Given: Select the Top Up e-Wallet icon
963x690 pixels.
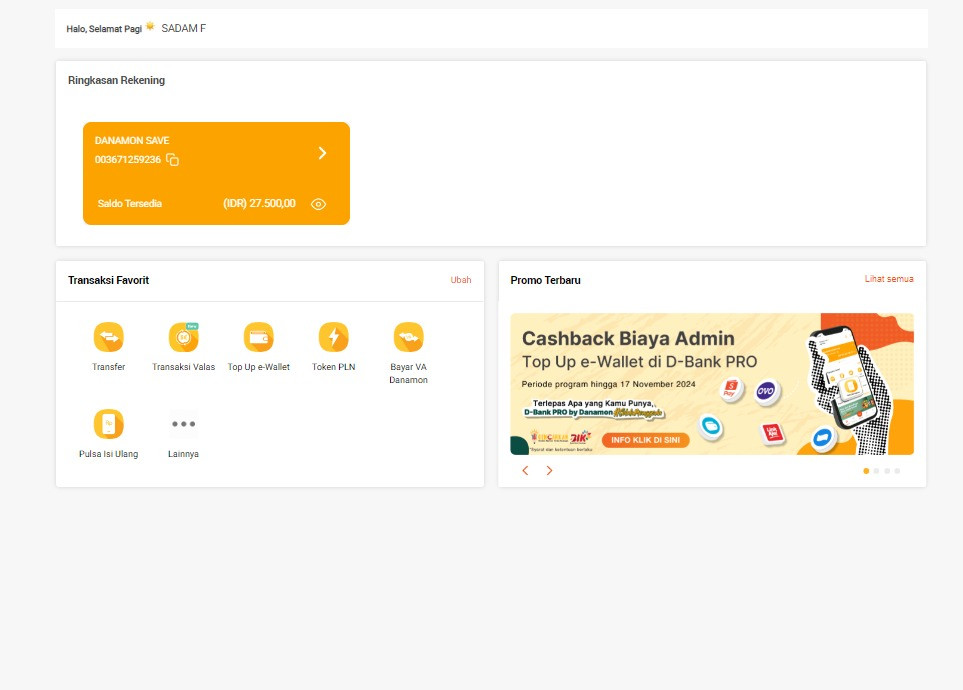Looking at the screenshot, I should pyautogui.click(x=259, y=337).
